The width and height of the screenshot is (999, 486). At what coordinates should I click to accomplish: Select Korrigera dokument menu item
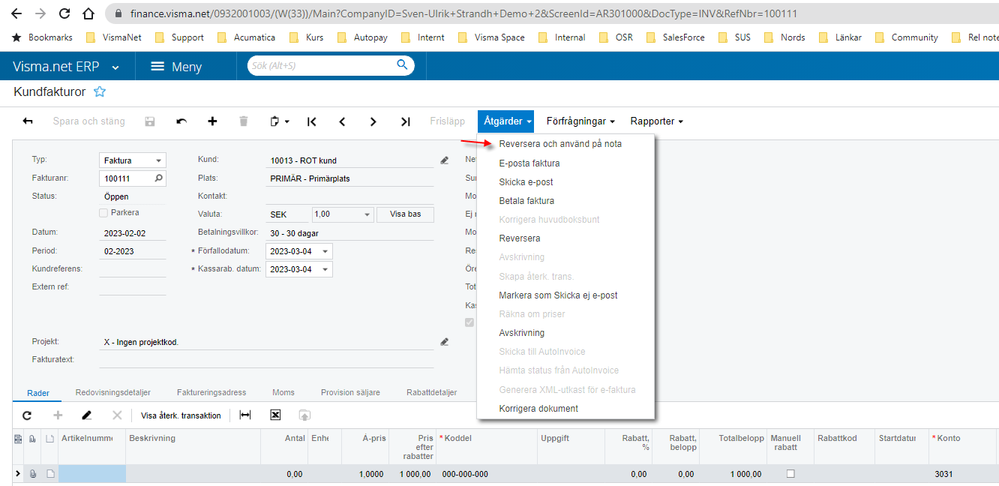[x=538, y=408]
